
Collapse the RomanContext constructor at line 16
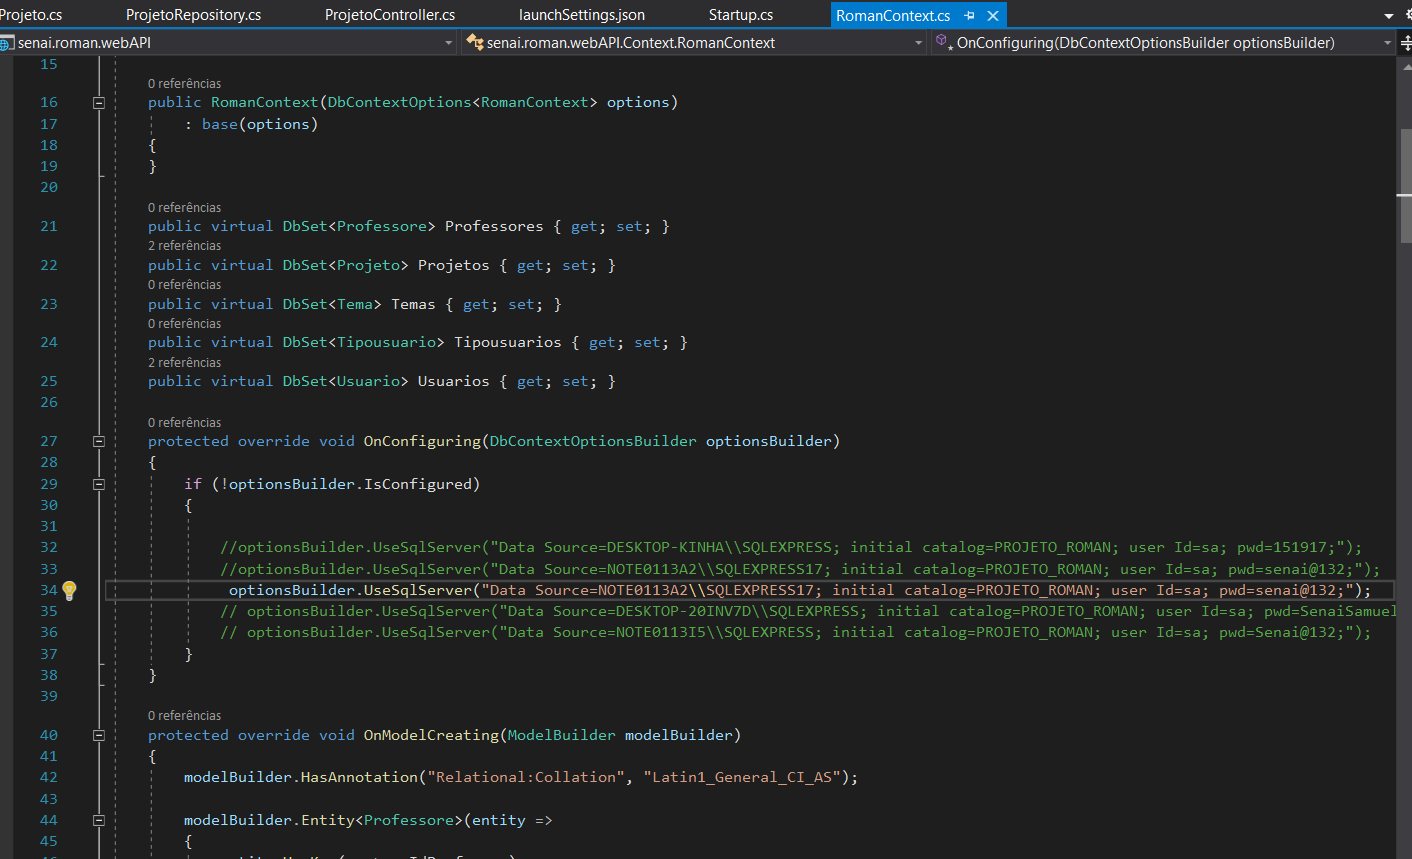99,103
